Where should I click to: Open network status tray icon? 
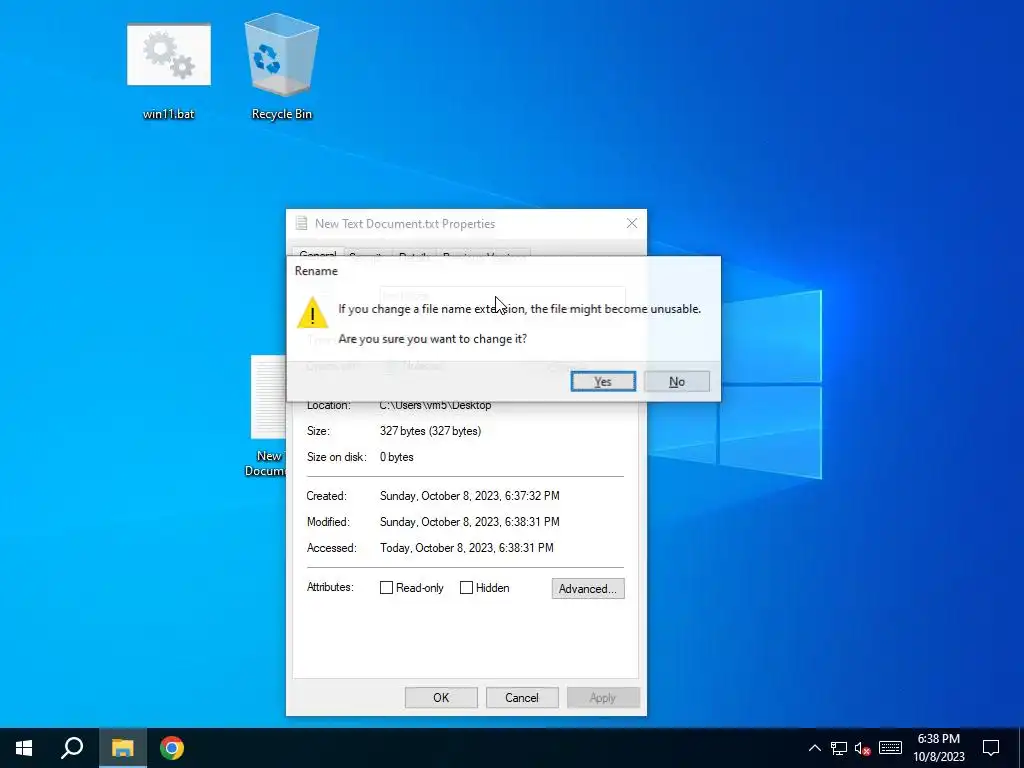(839, 748)
